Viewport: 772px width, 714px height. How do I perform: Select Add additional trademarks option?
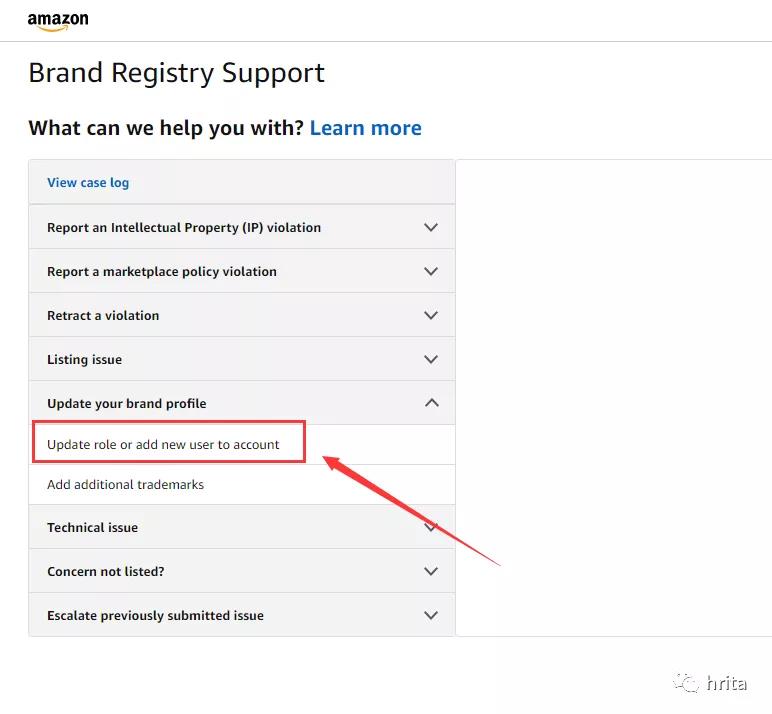coord(125,485)
